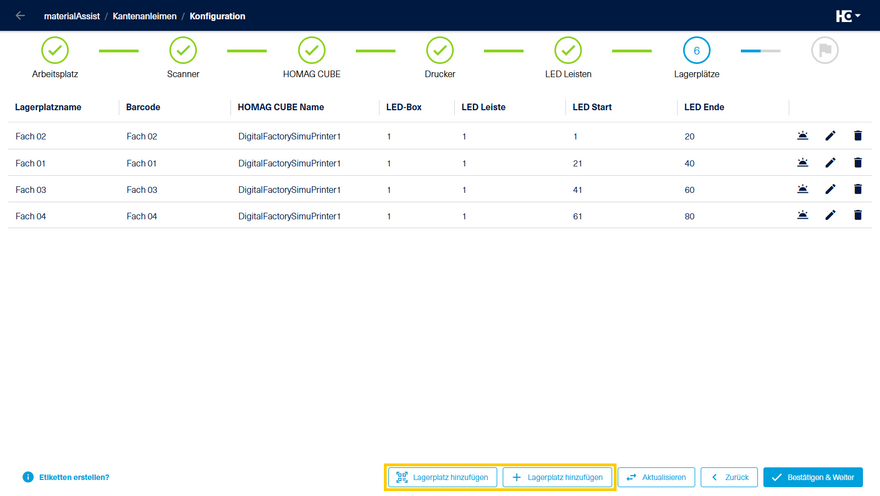The image size is (880, 496).
Task: Click Bestätigen & Weiter
Action: (813, 477)
